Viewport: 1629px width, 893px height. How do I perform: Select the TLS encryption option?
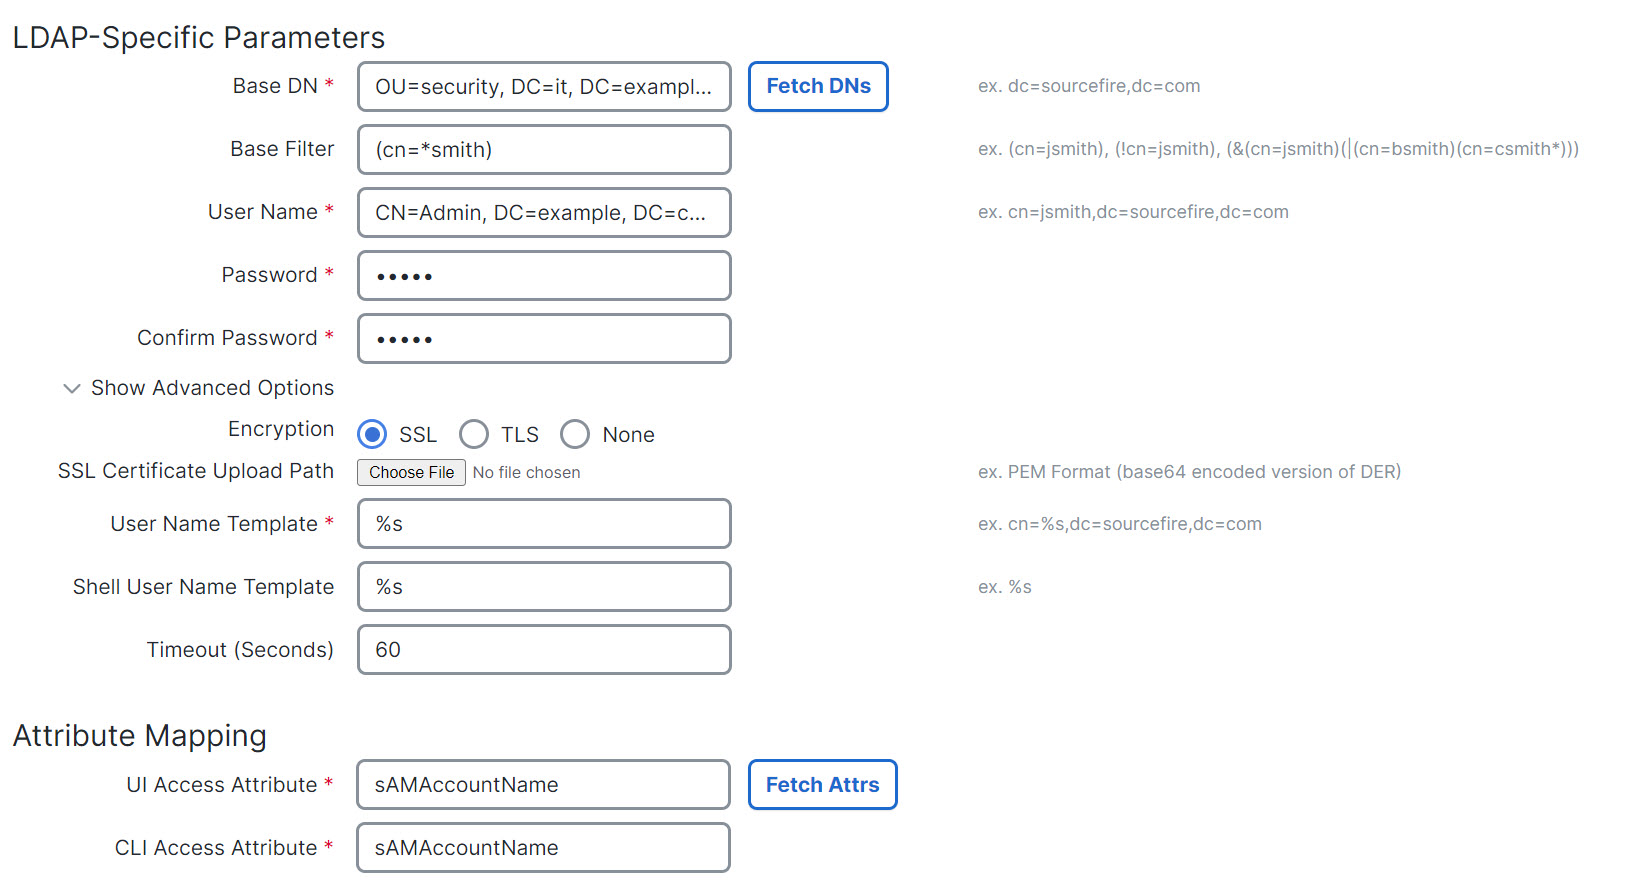[474, 434]
